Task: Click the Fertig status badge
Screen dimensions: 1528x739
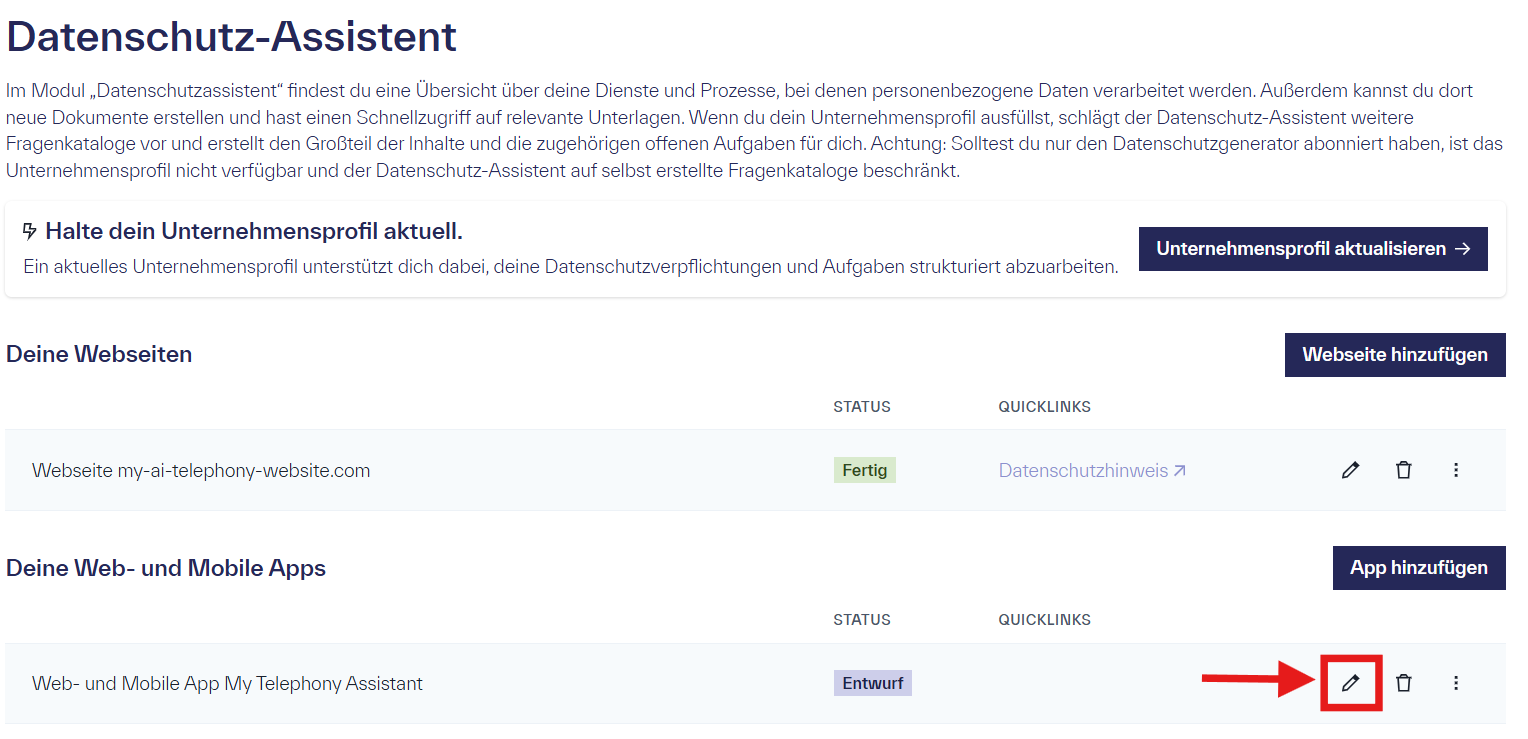Action: [x=864, y=469]
